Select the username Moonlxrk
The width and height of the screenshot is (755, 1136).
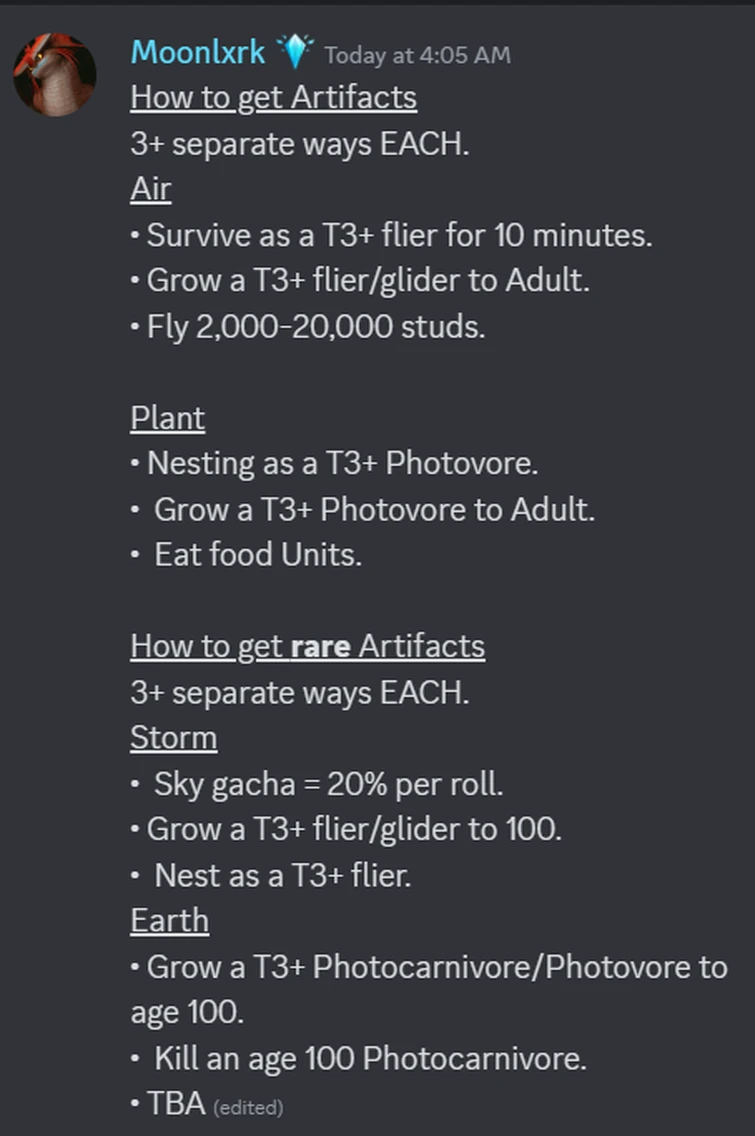[197, 52]
